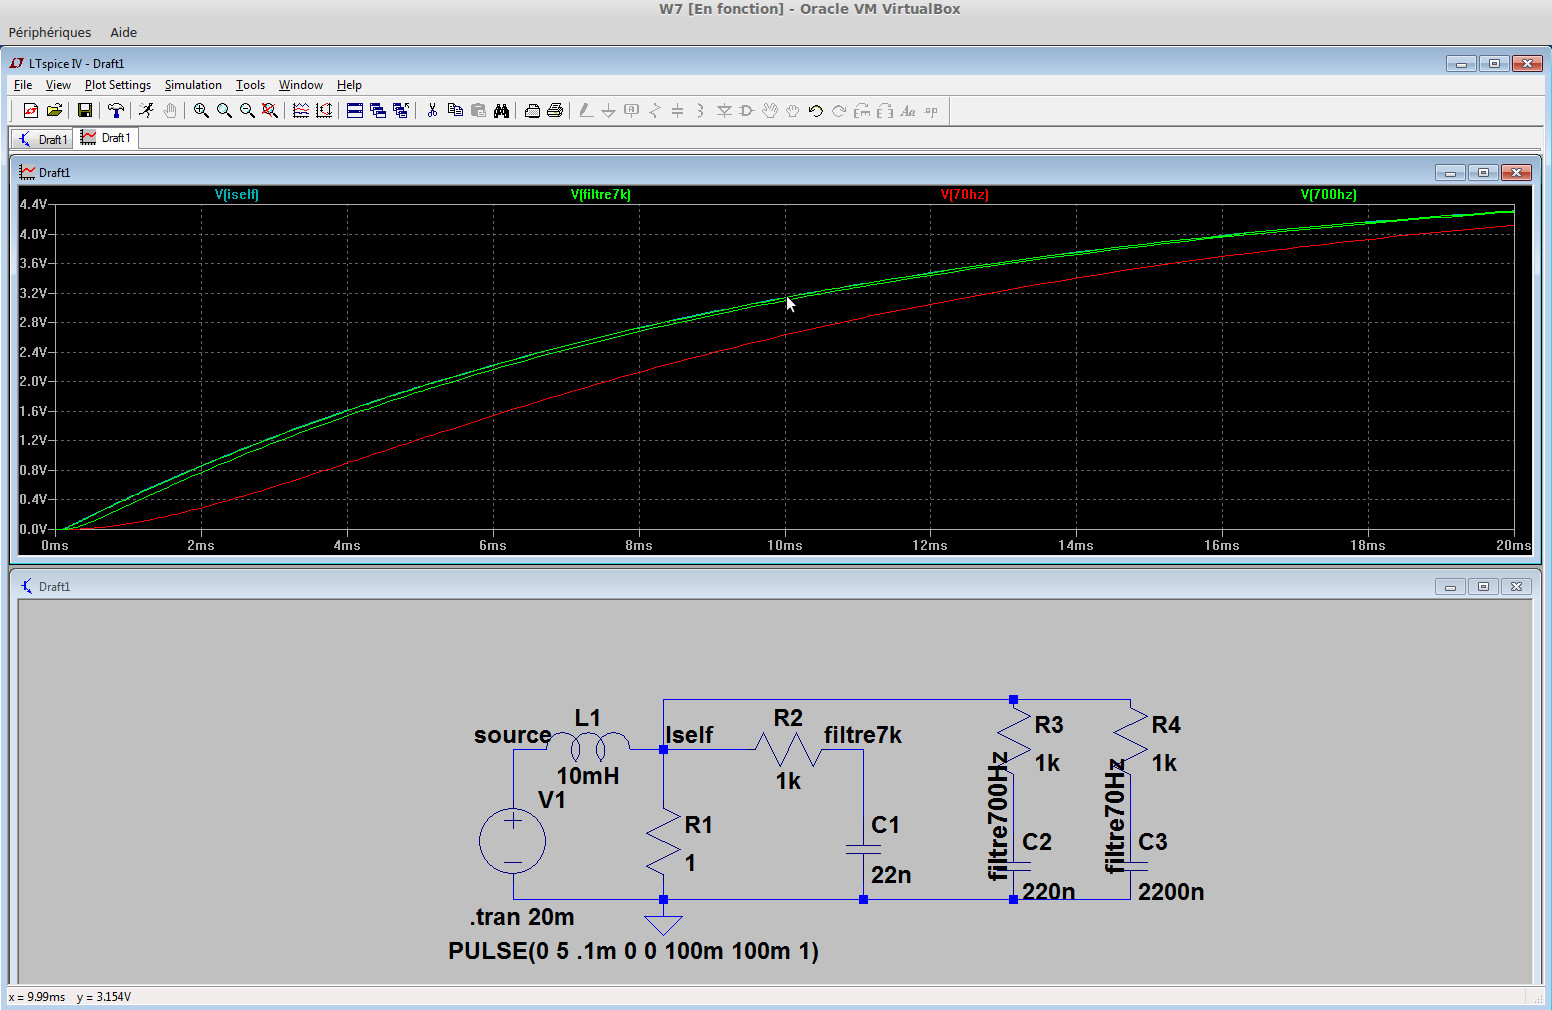The width and height of the screenshot is (1552, 1010).
Task: Click the V(iself) trace label
Action: click(x=237, y=195)
